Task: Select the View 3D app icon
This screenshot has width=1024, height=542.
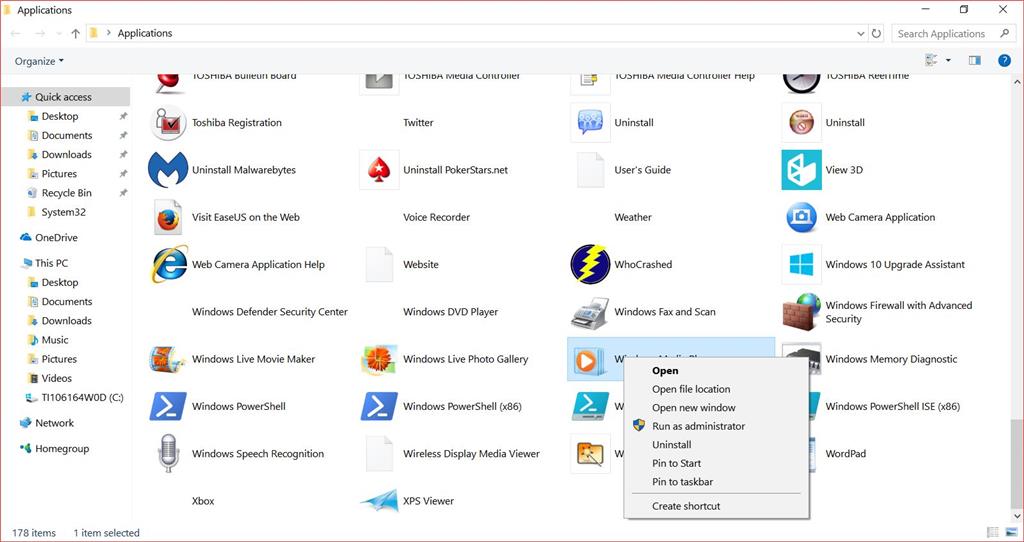Action: pyautogui.click(x=801, y=170)
